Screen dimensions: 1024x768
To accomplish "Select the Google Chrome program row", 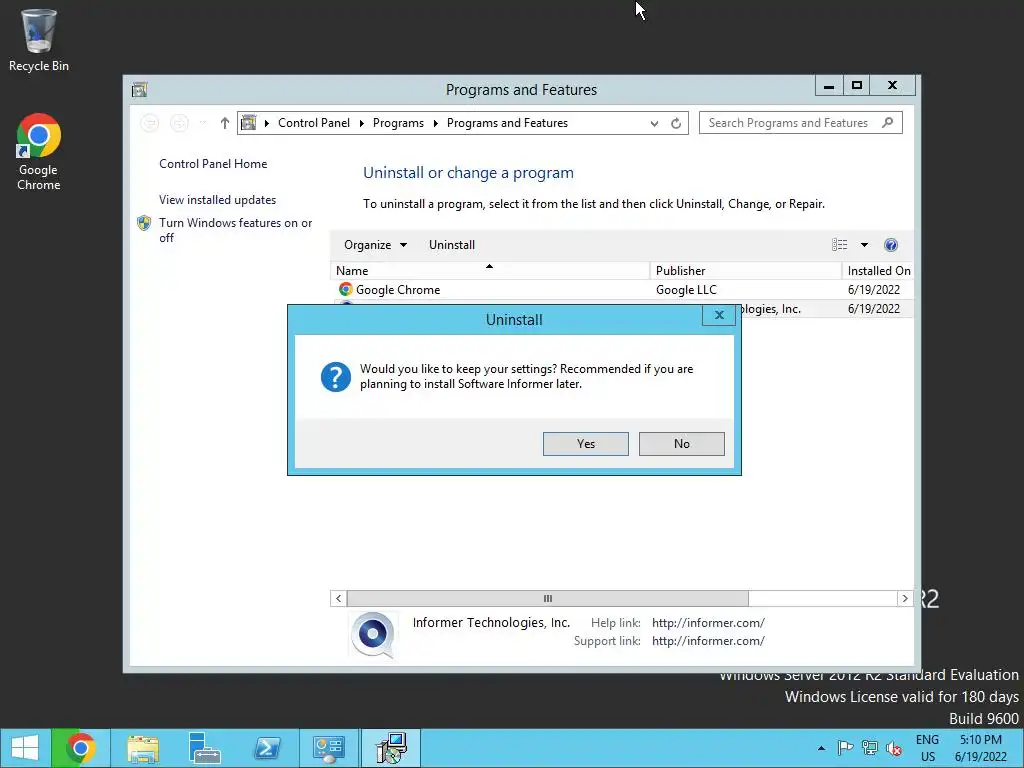I will 622,289.
